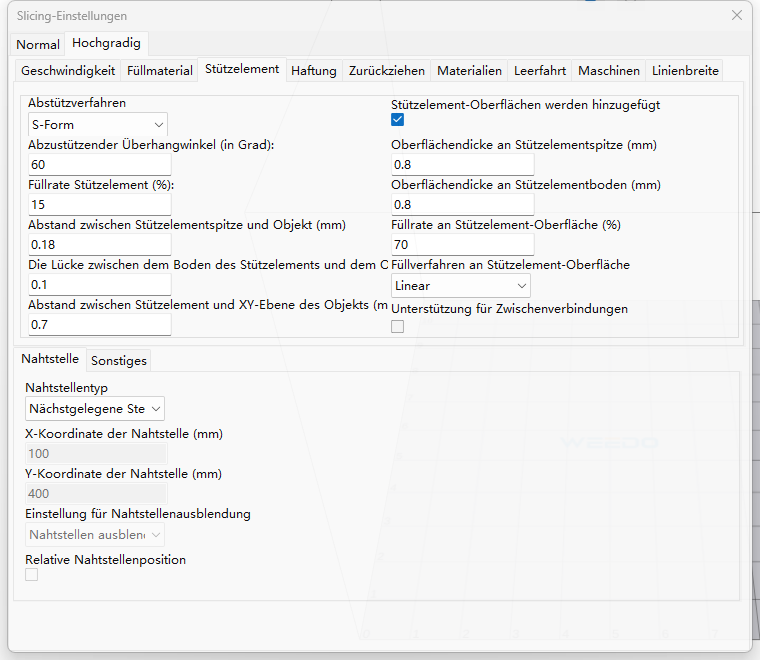Open the Abstützverfahren S-Form dropdown
Image resolution: width=760 pixels, height=660 pixels.
coord(98,125)
